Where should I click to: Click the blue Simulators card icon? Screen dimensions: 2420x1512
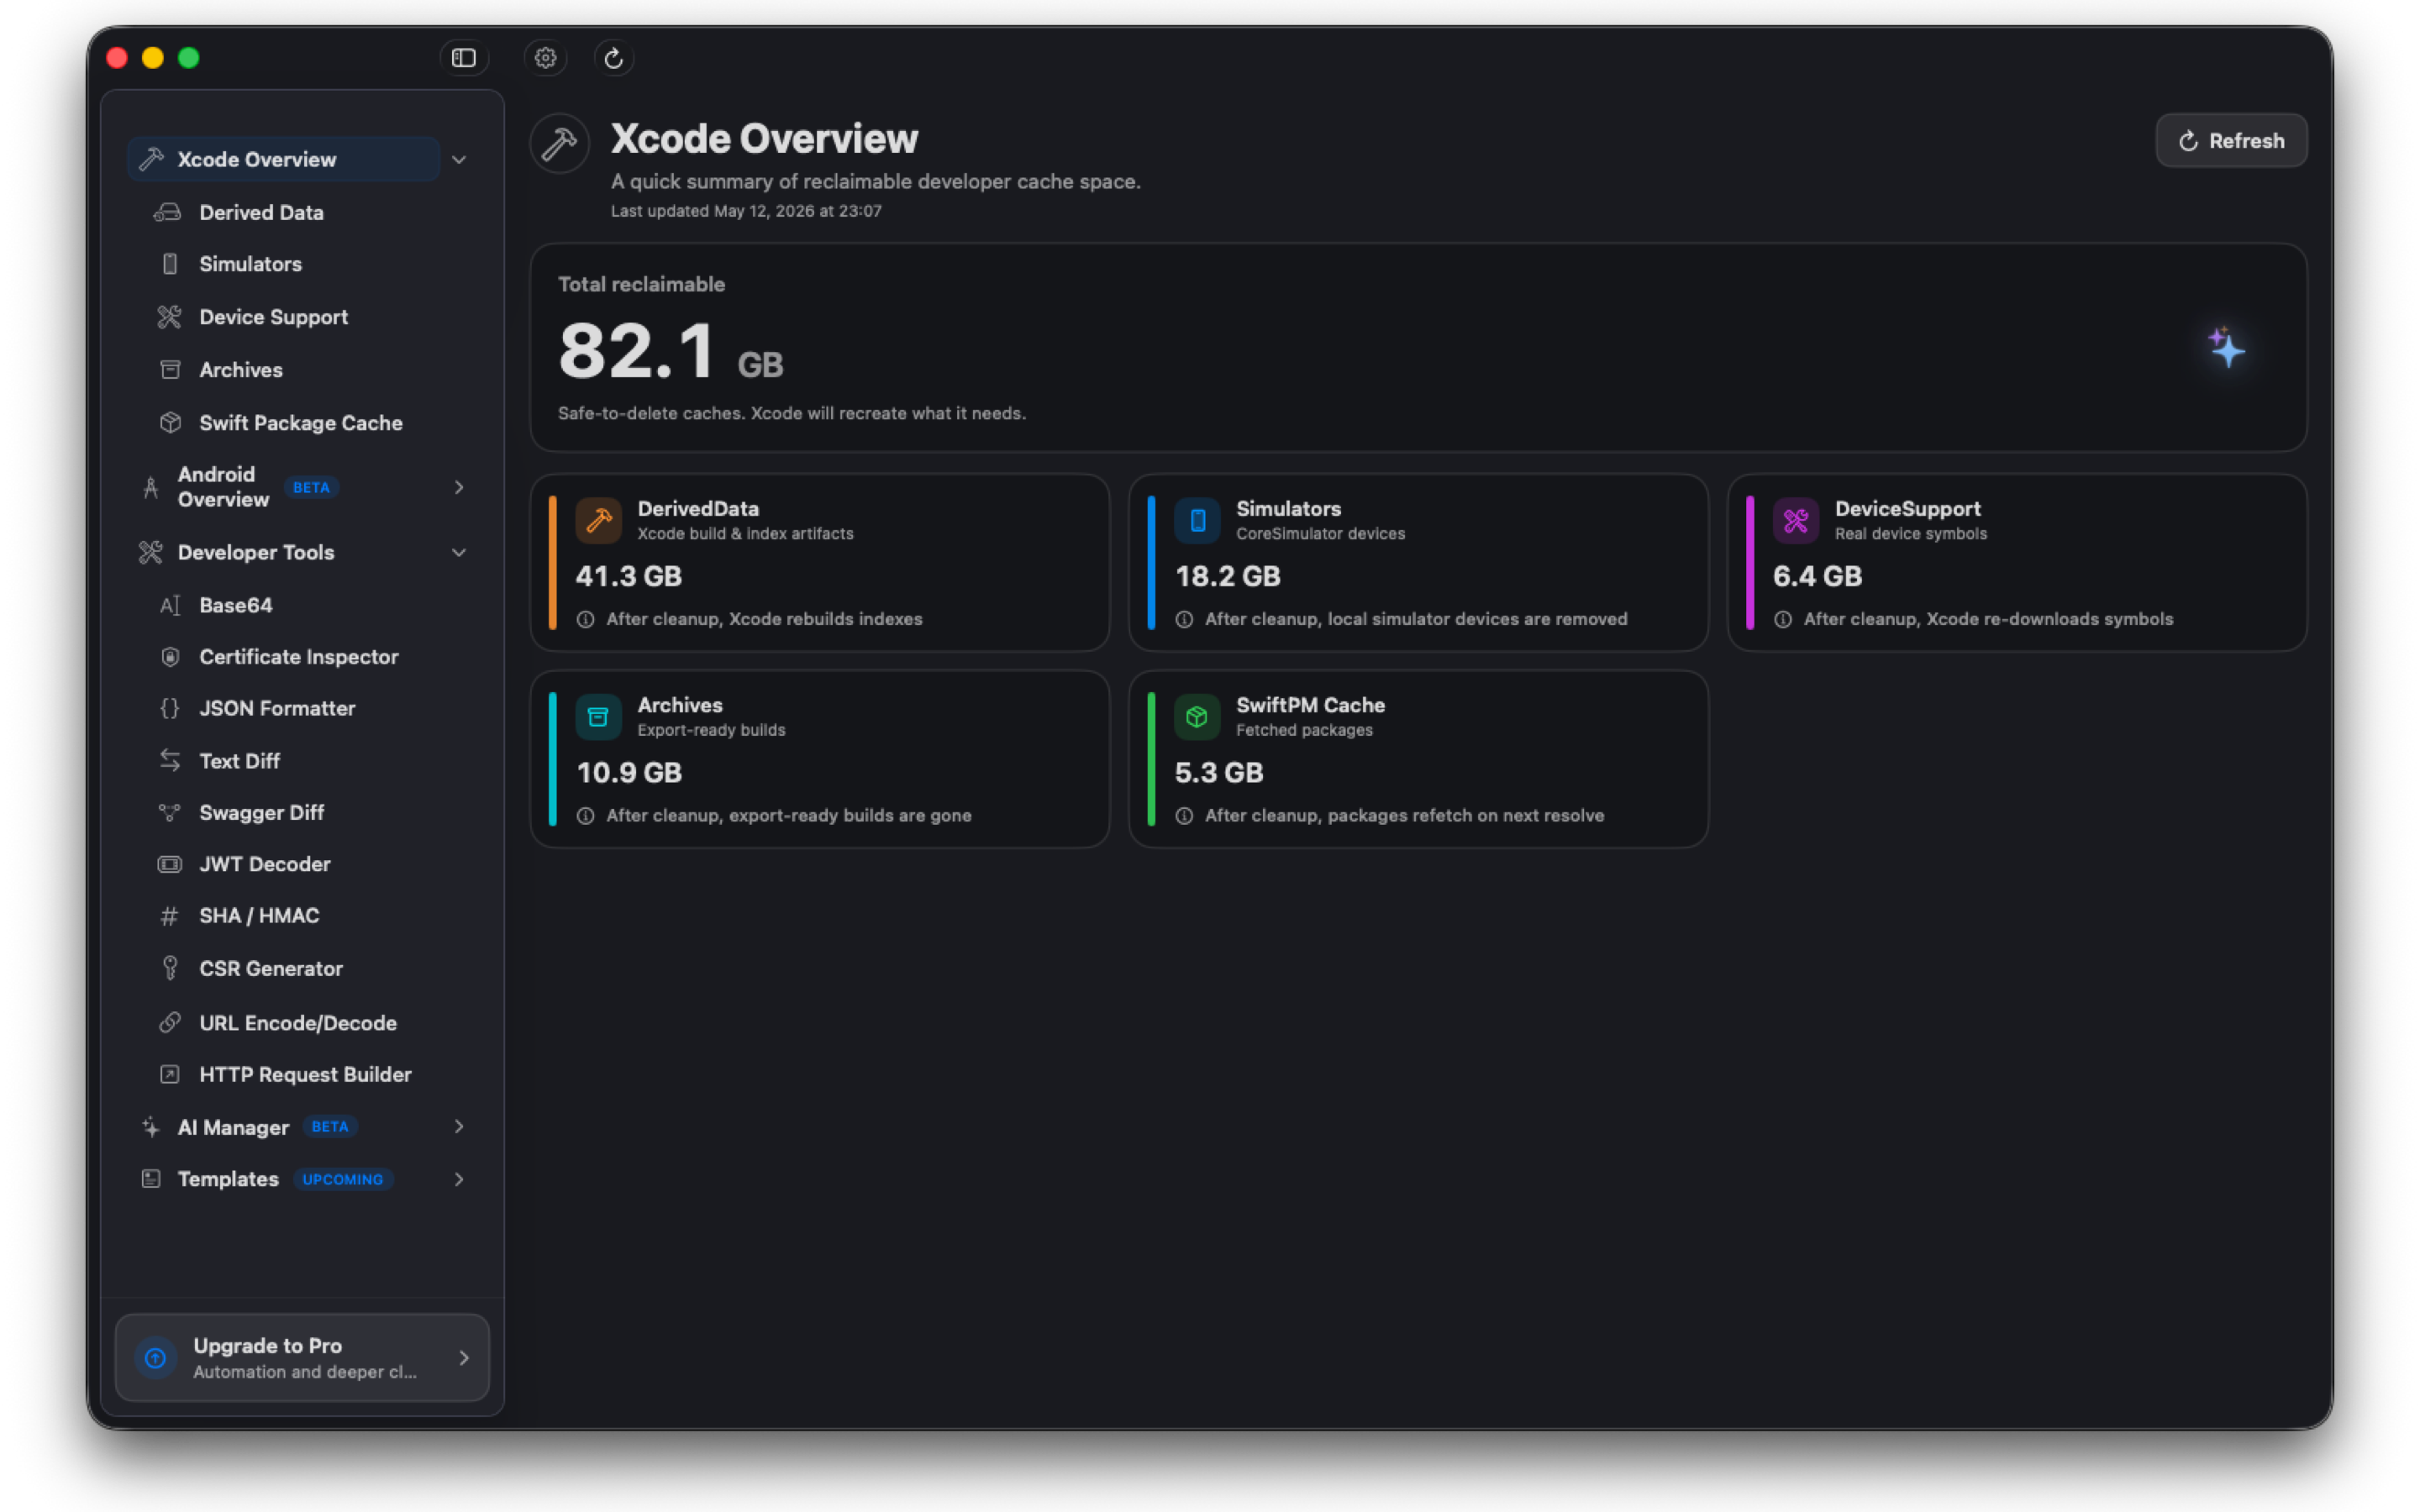click(x=1197, y=520)
